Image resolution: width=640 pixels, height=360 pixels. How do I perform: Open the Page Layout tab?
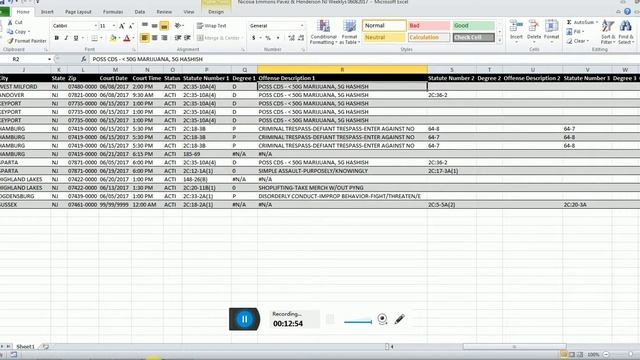point(78,12)
